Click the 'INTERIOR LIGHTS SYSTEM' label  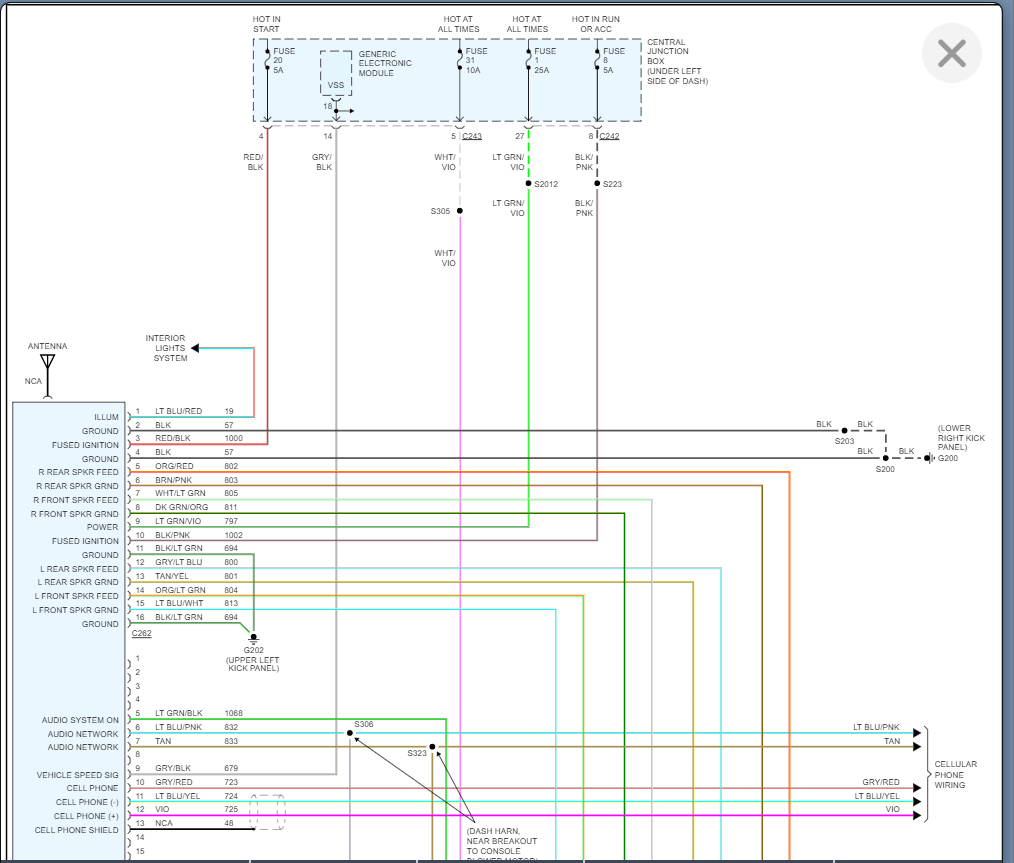click(x=166, y=348)
